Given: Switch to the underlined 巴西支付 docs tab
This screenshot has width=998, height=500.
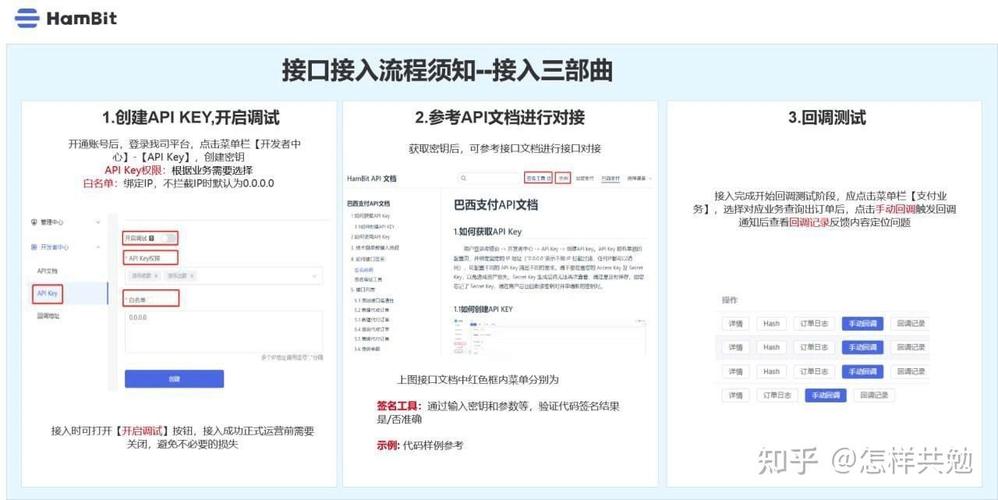Looking at the screenshot, I should (610, 179).
